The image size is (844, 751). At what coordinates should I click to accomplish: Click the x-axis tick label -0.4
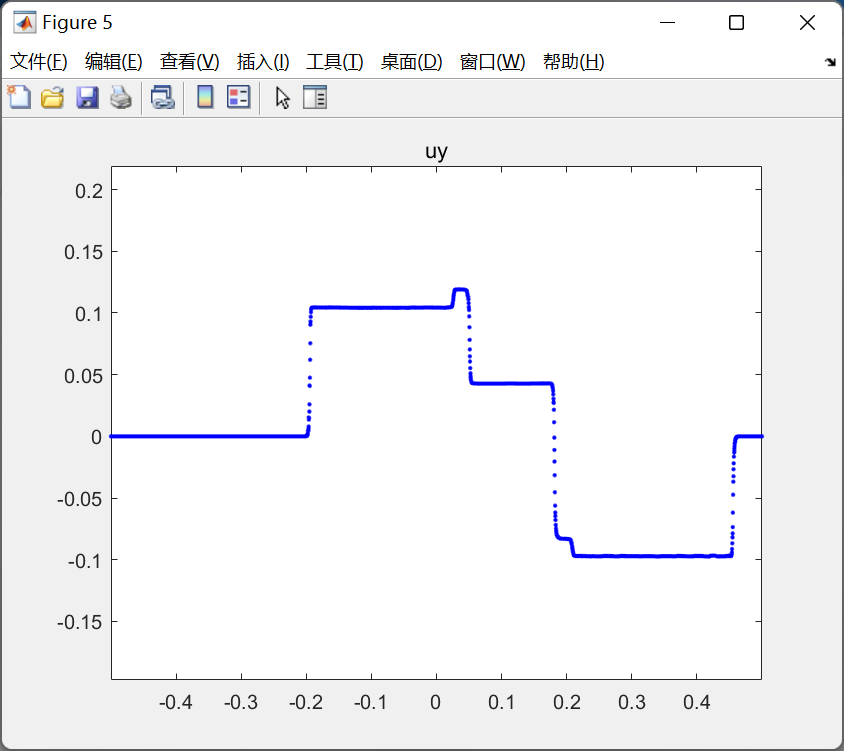pyautogui.click(x=175, y=702)
